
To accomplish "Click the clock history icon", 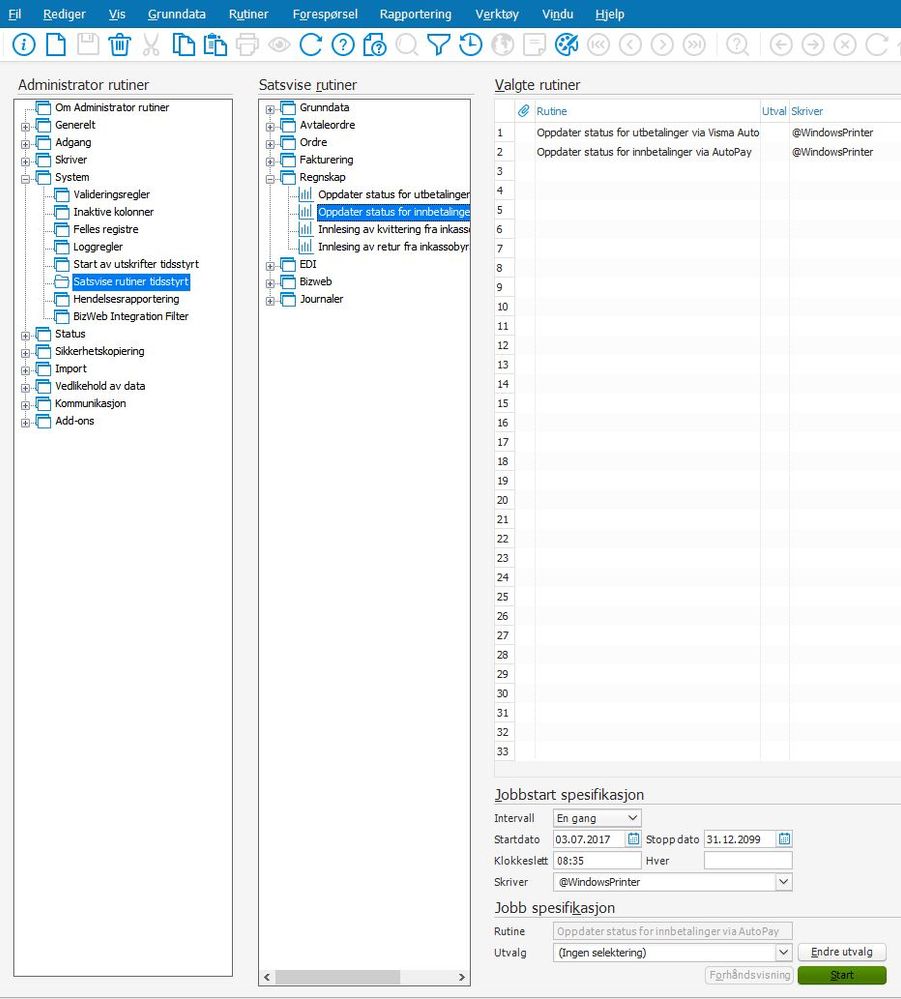I will point(470,45).
